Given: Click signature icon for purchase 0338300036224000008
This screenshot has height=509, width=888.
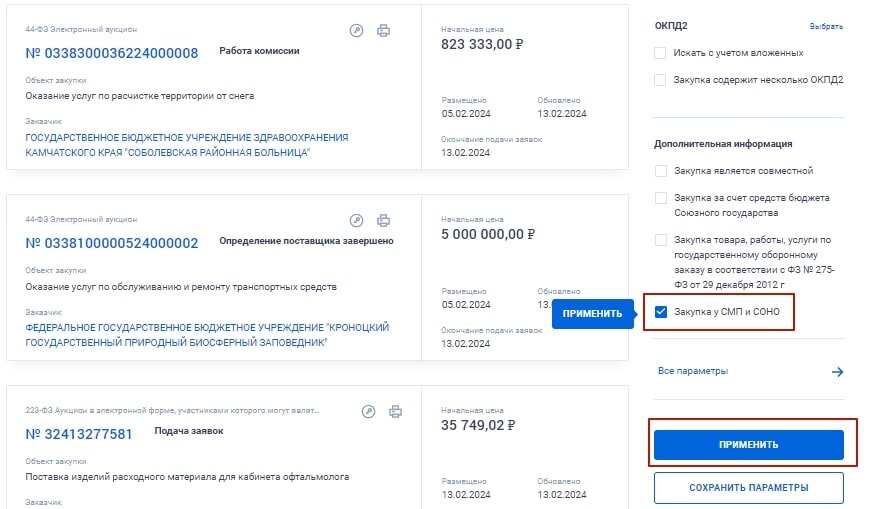Looking at the screenshot, I should 356,31.
